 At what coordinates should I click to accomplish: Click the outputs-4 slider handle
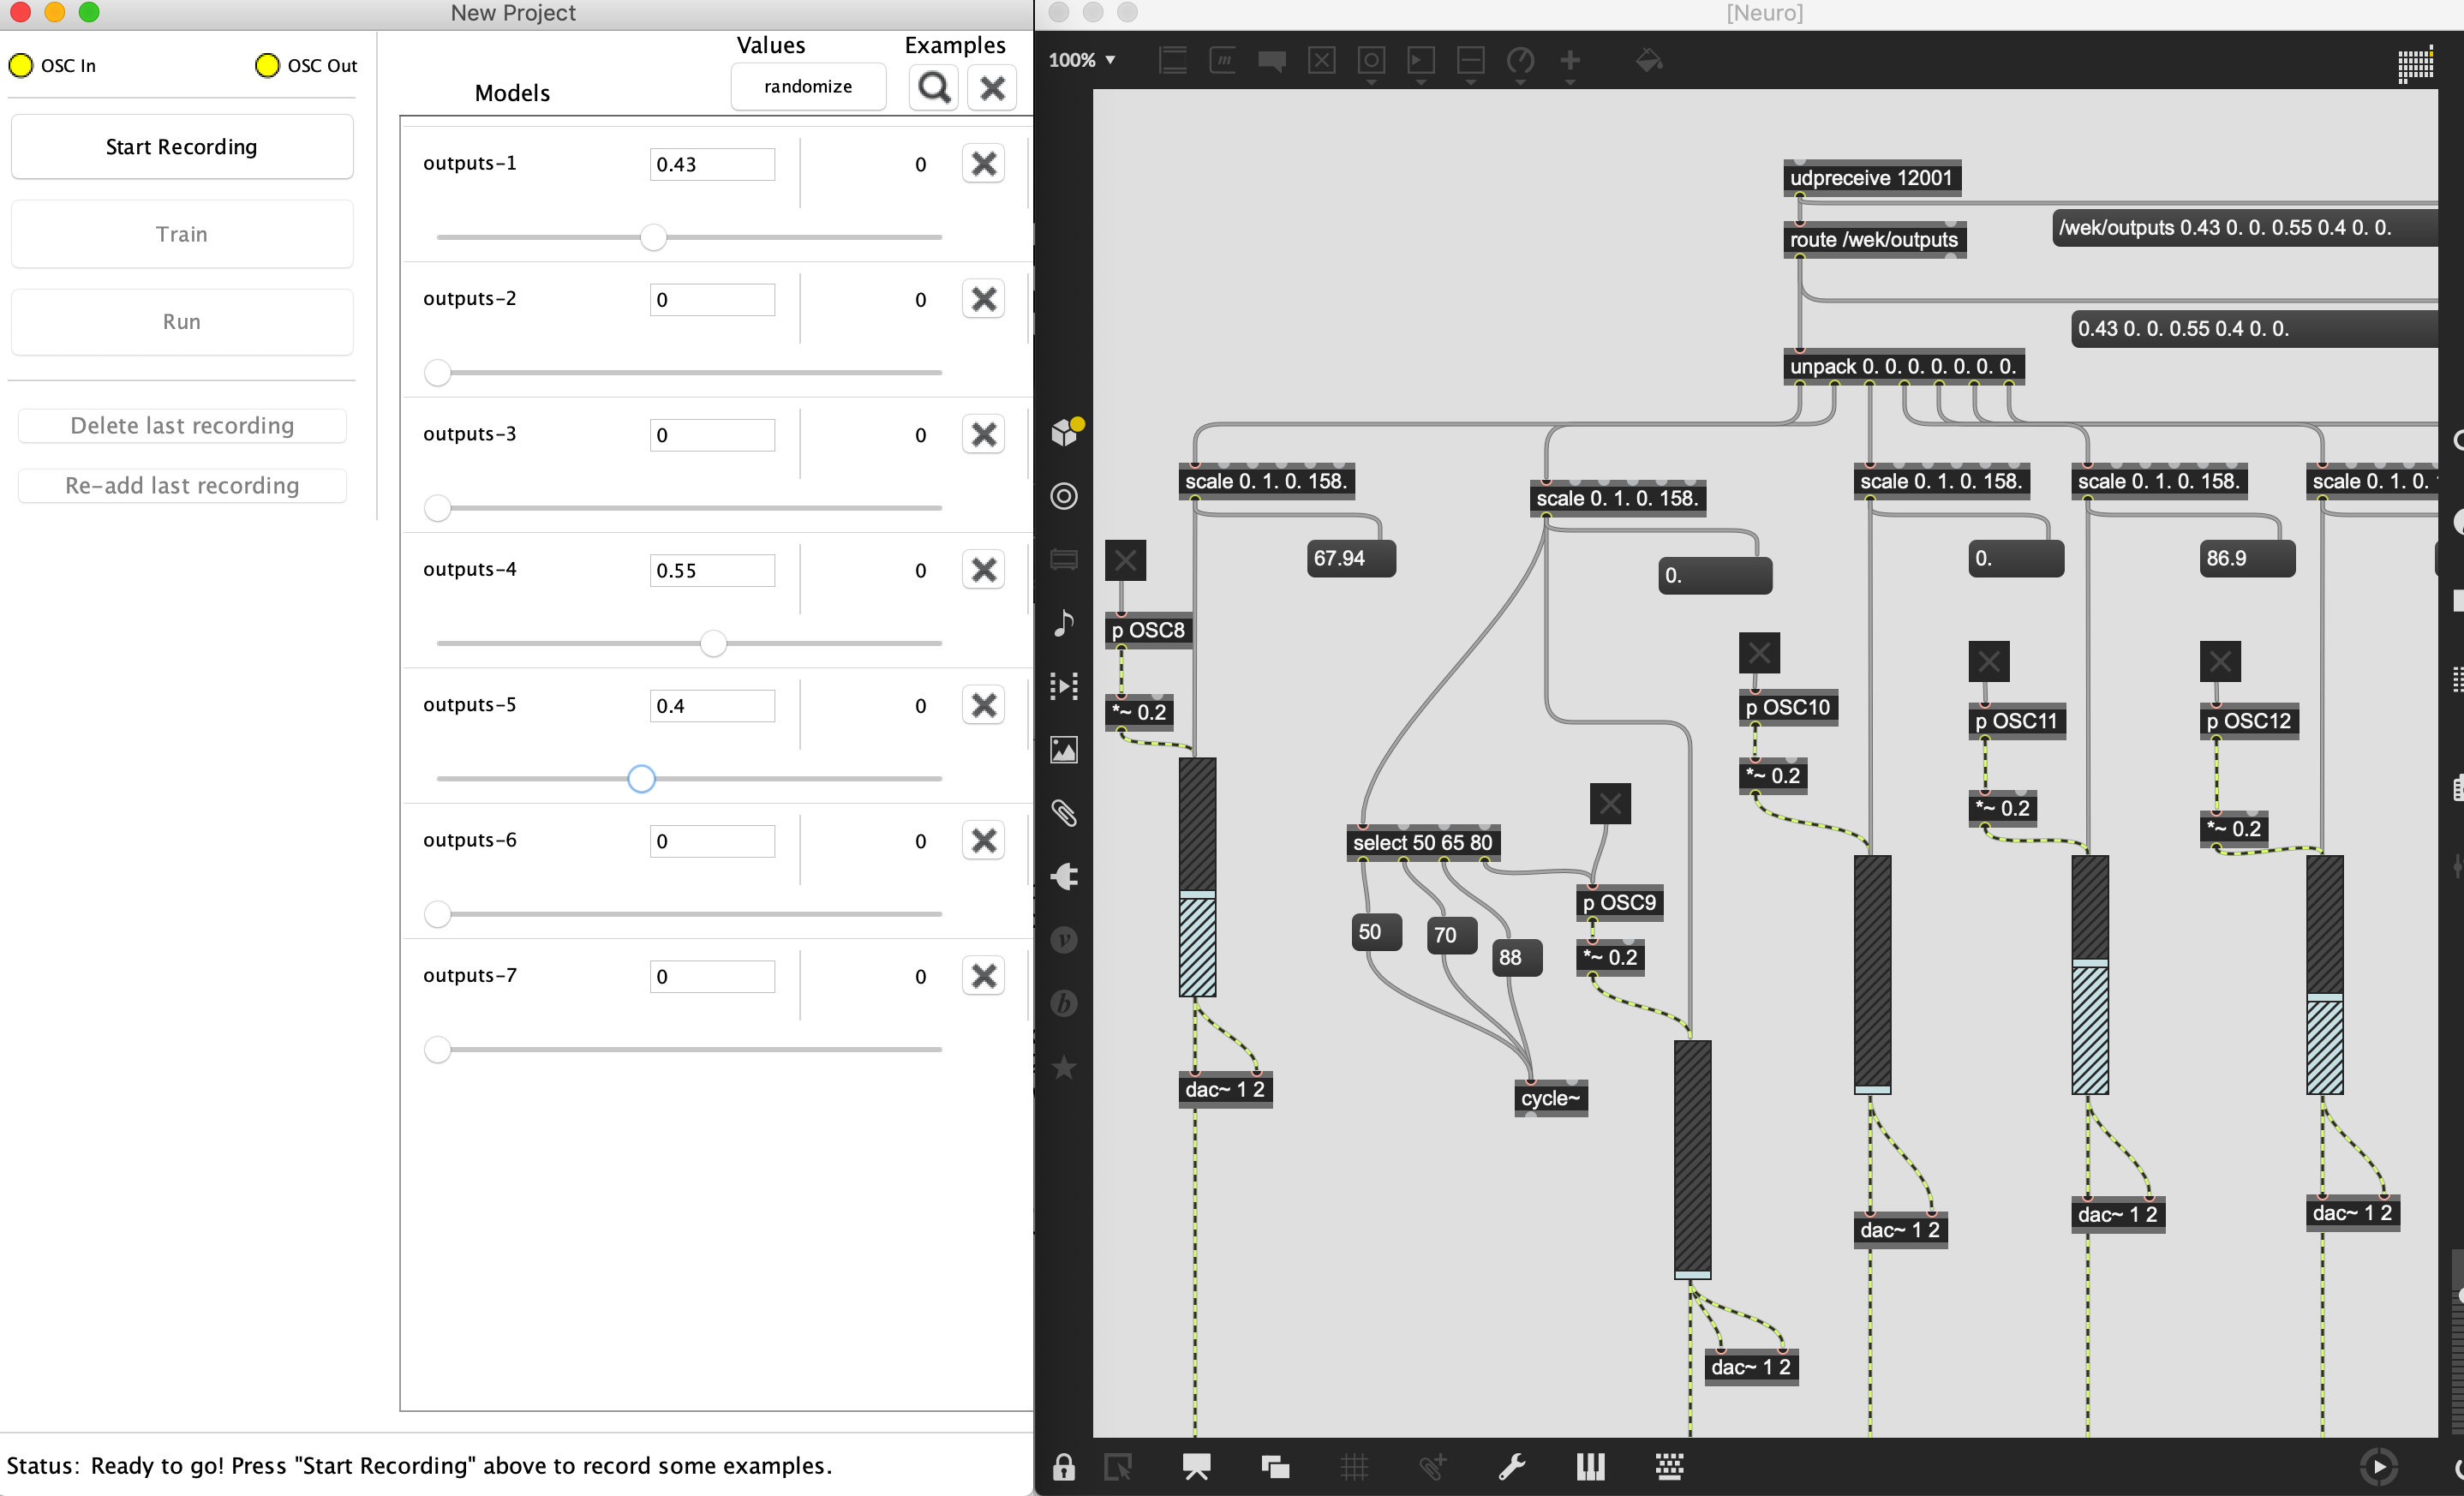click(x=713, y=643)
